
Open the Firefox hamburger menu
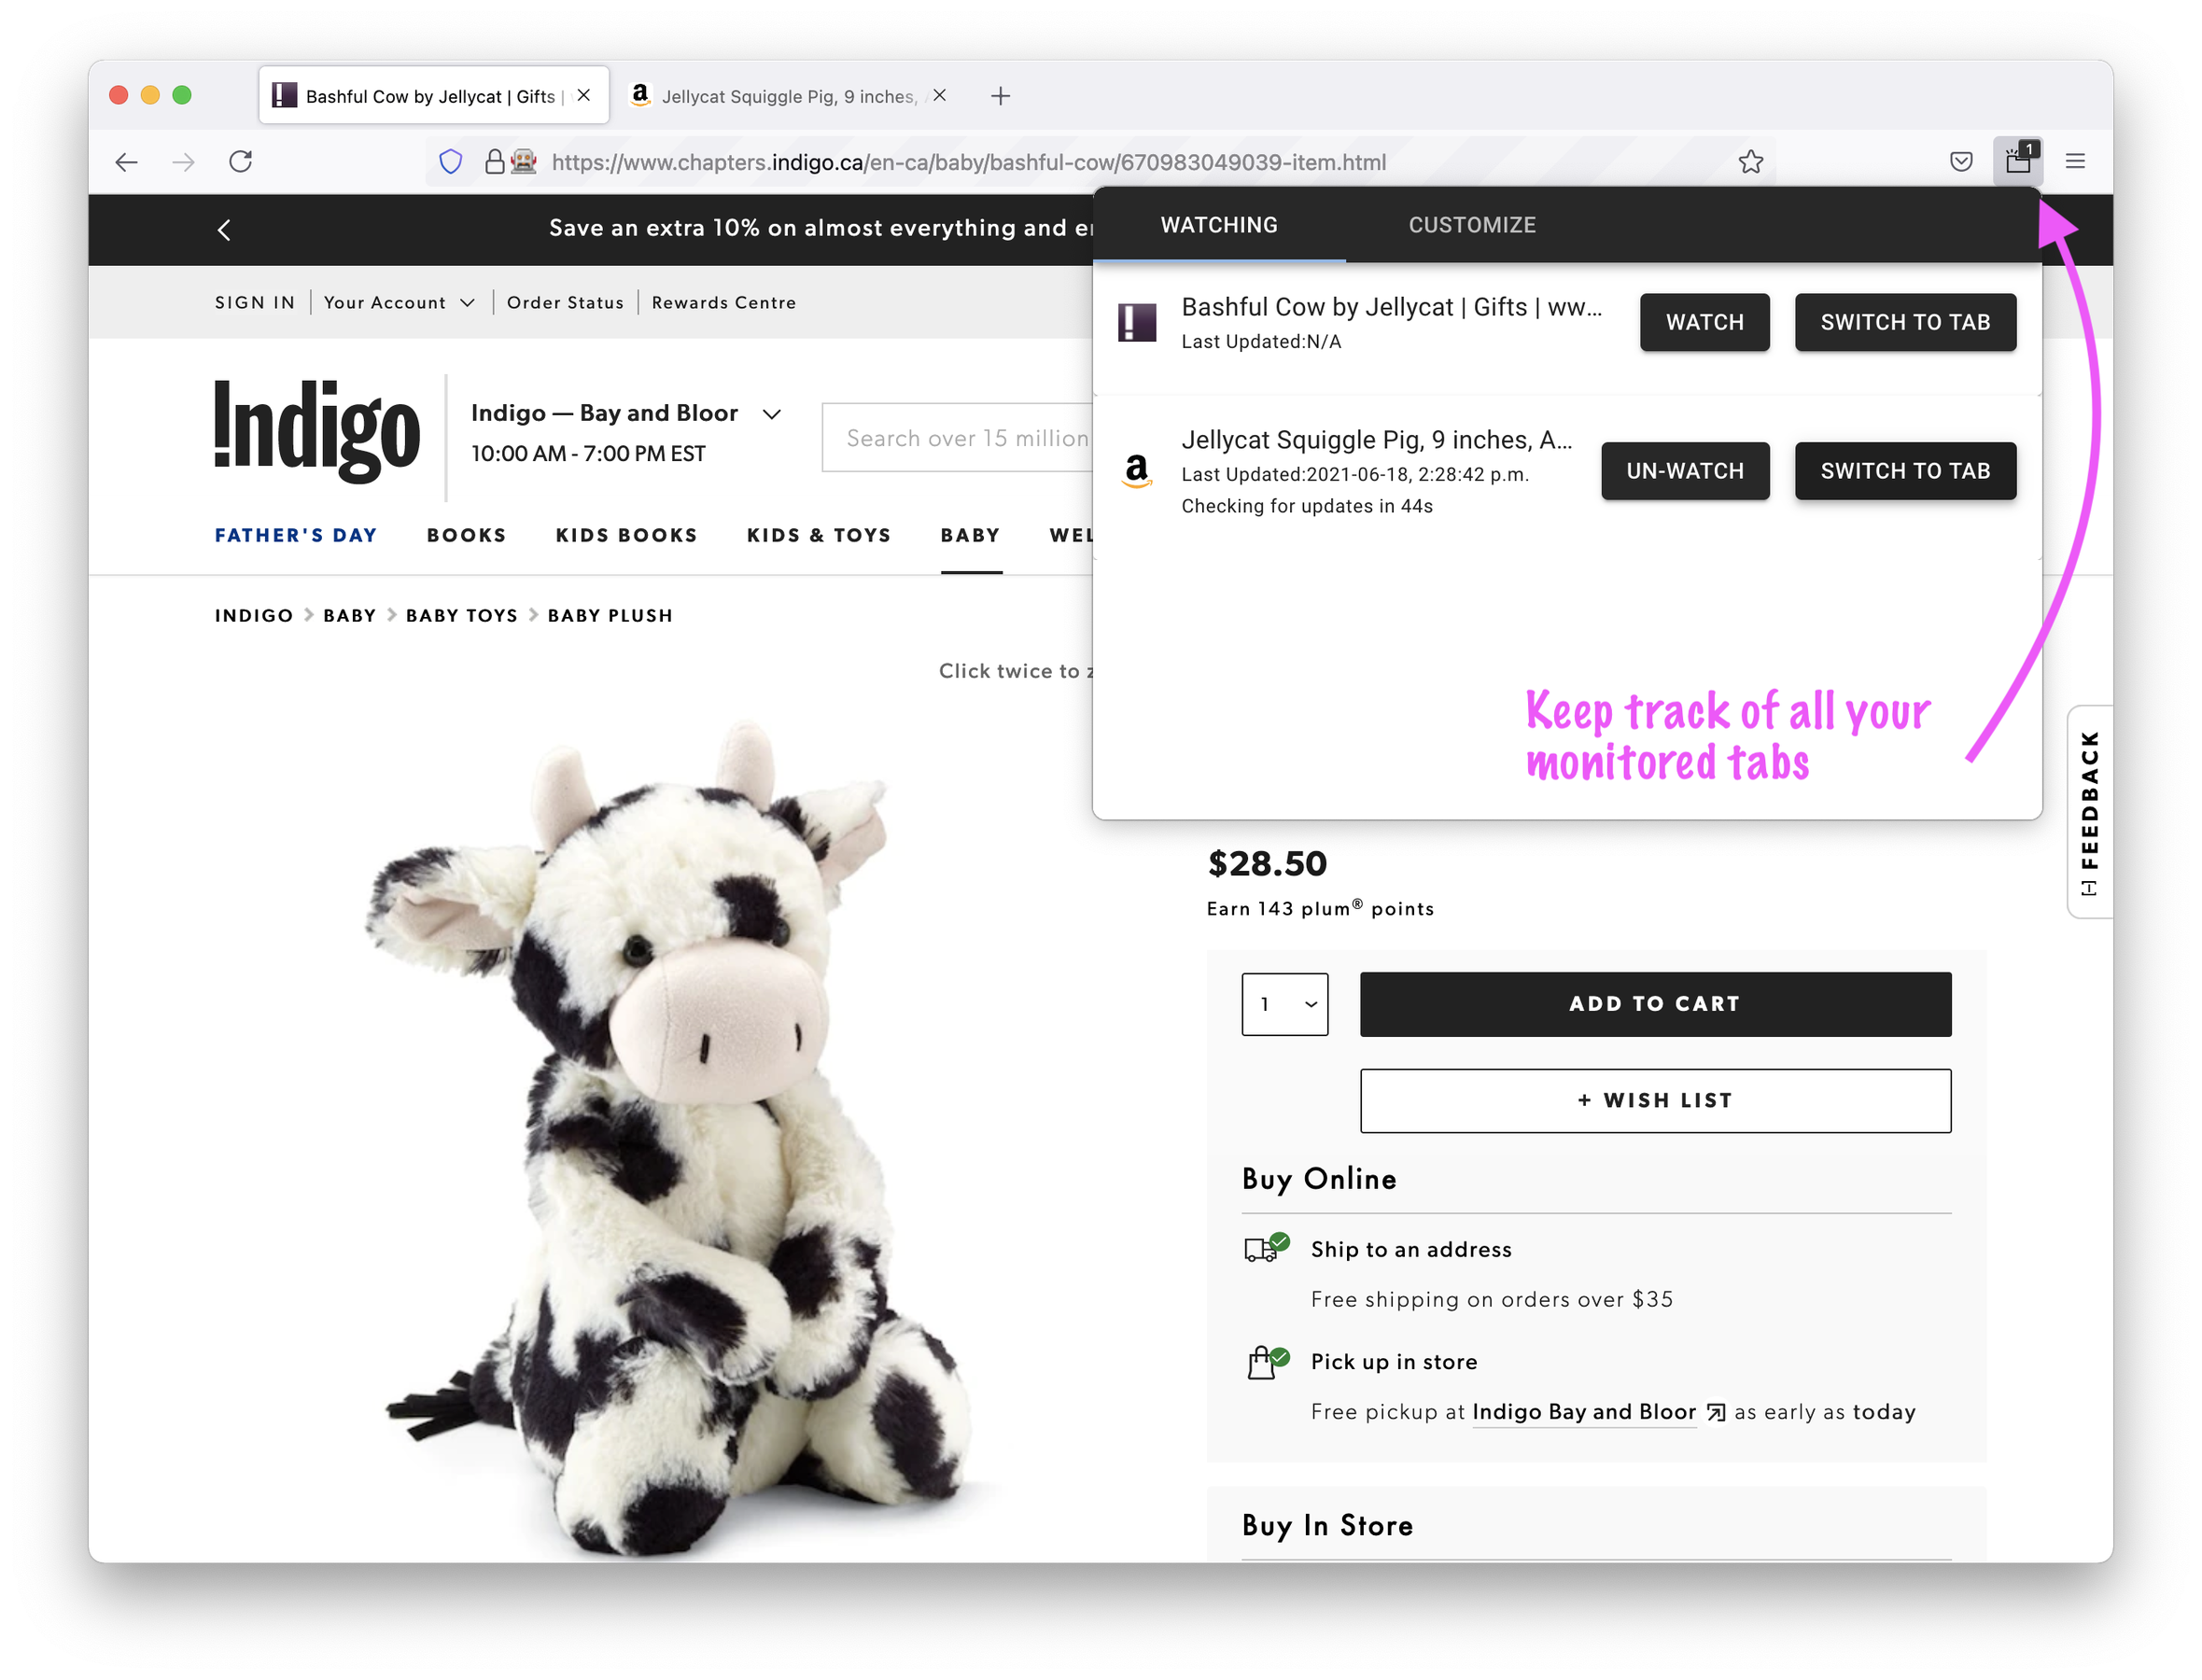2075,161
